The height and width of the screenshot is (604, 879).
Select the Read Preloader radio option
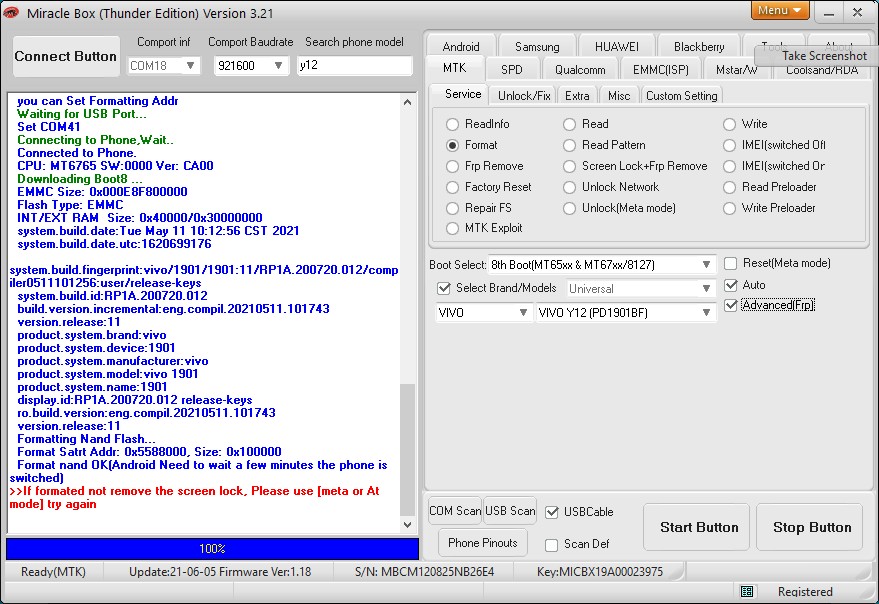pos(729,187)
